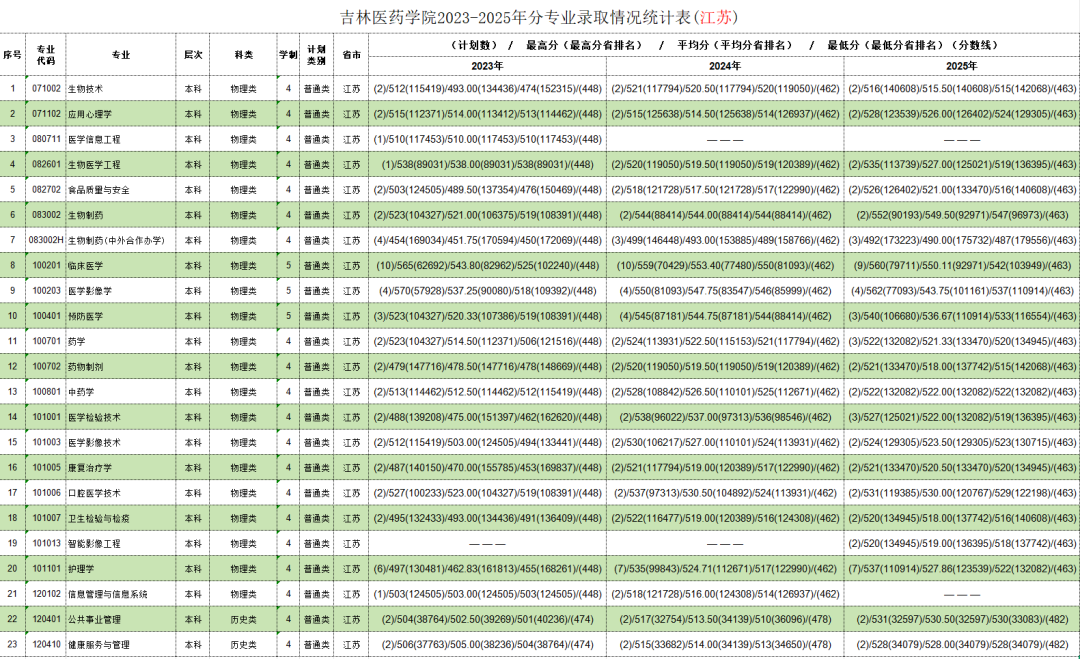Select 2025 data cell for 应用心理学

(x=962, y=114)
